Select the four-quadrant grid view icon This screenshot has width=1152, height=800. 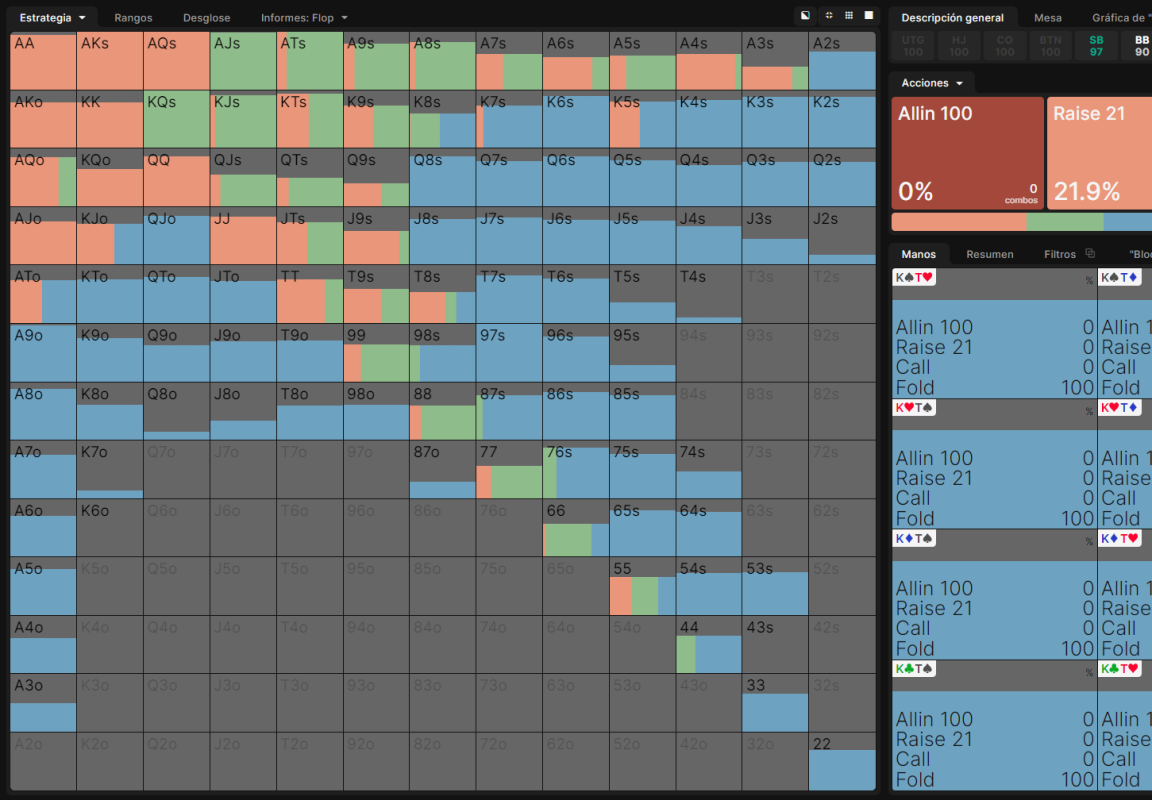click(x=829, y=15)
